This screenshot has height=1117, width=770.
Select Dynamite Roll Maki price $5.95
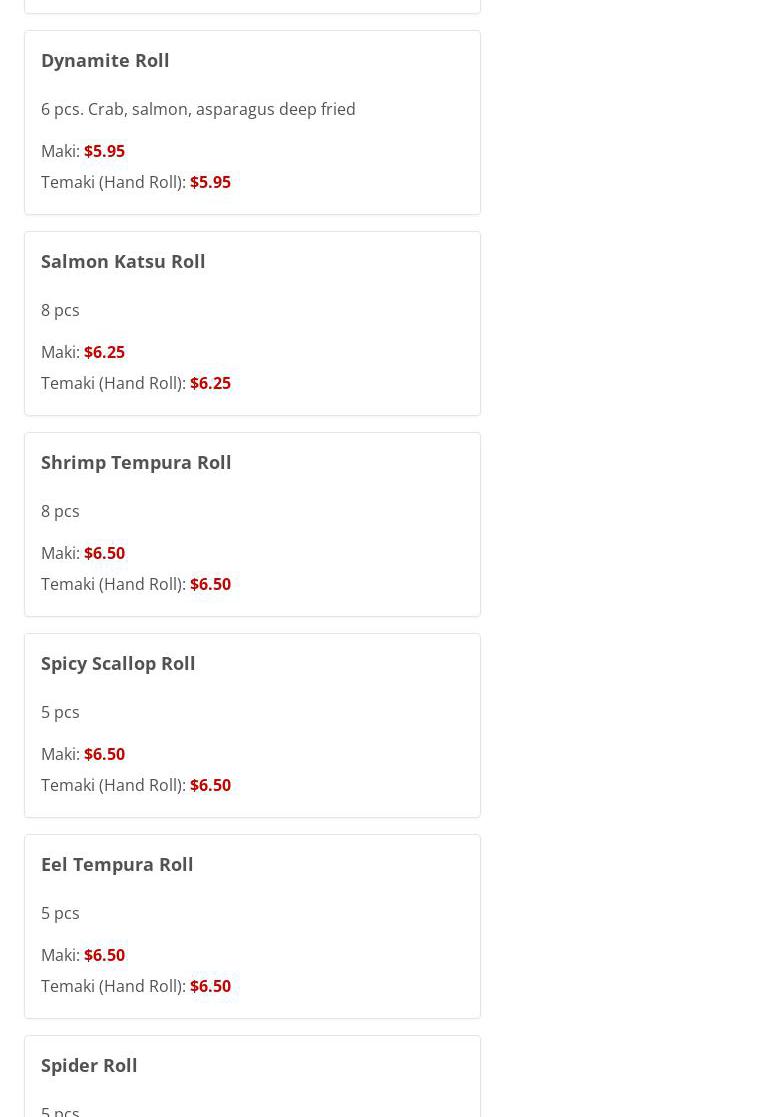[104, 151]
